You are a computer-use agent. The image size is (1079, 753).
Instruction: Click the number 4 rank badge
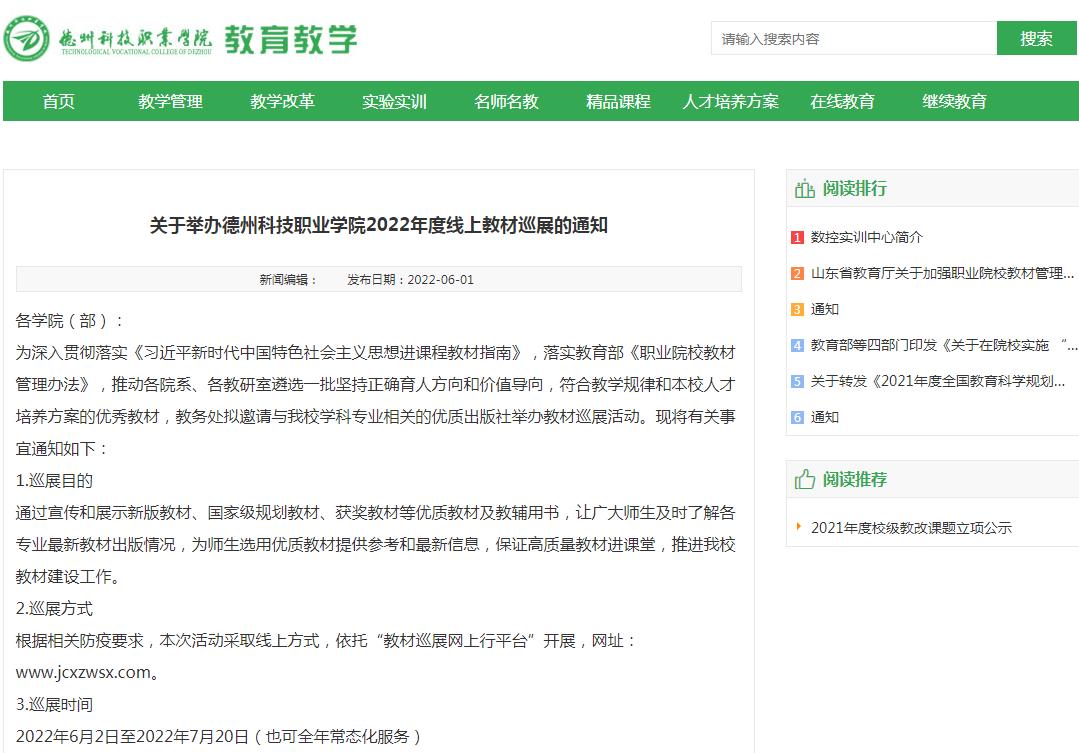click(797, 346)
